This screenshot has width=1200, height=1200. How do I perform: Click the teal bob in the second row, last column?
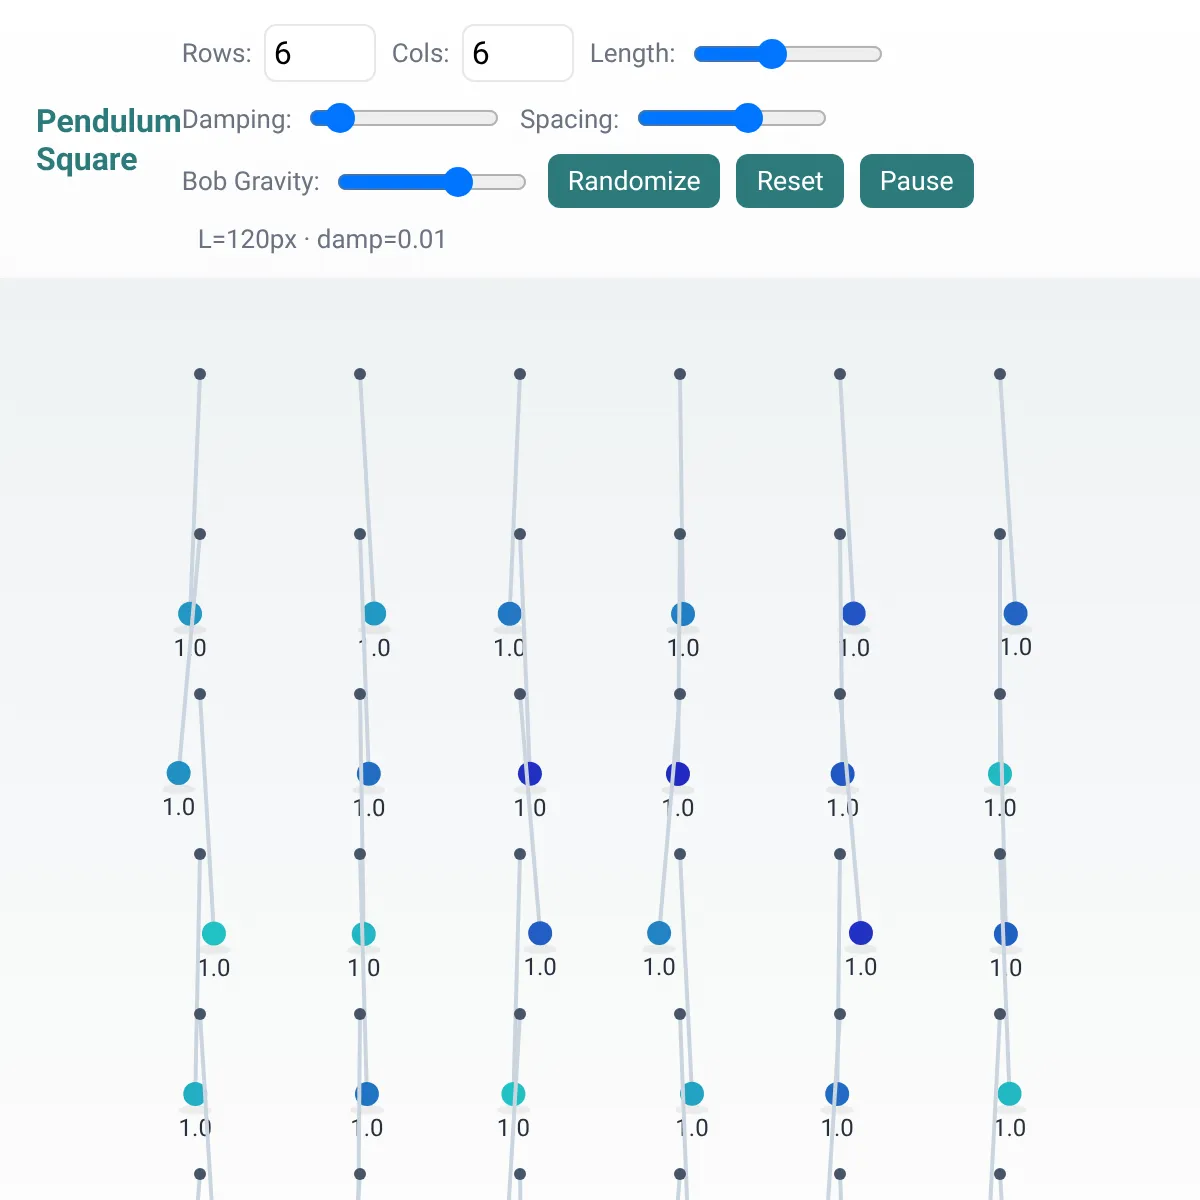pyautogui.click(x=1000, y=774)
